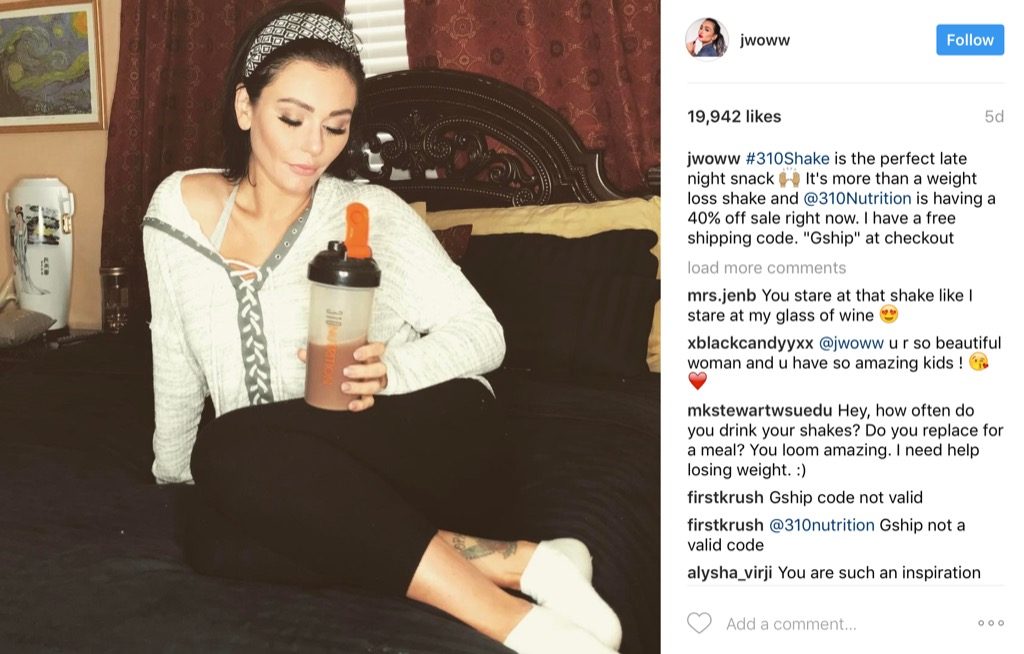Open the three-dots more options menu

[991, 623]
